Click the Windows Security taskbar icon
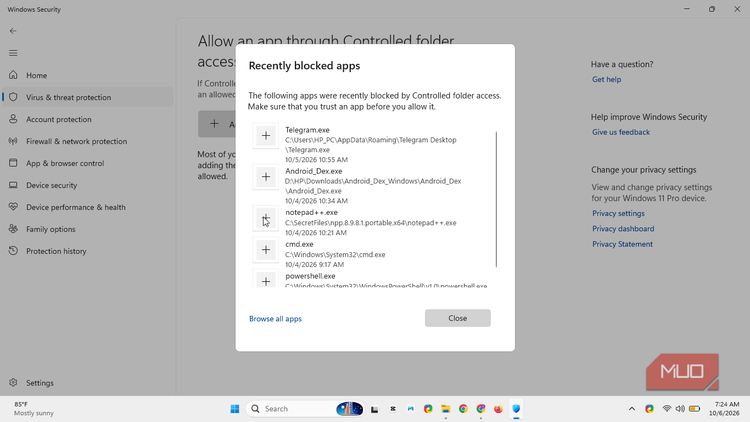Viewport: 750px width, 422px height. tap(516, 409)
